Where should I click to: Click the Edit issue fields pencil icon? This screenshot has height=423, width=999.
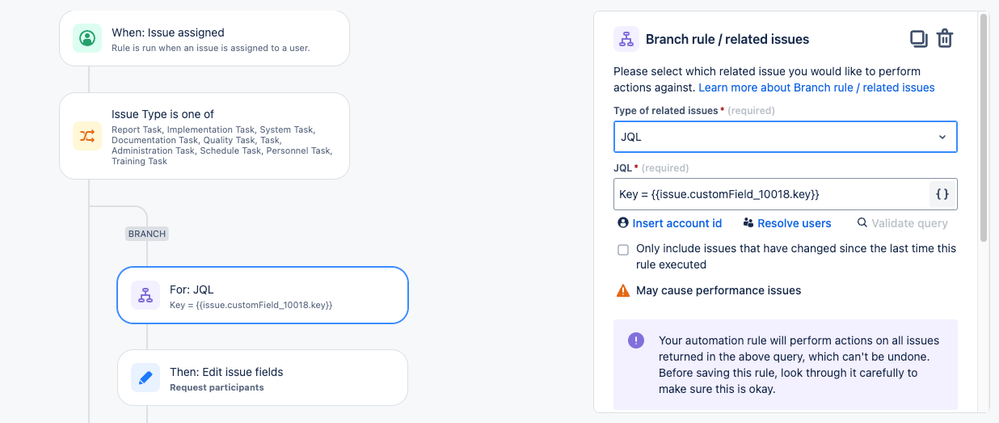point(146,377)
